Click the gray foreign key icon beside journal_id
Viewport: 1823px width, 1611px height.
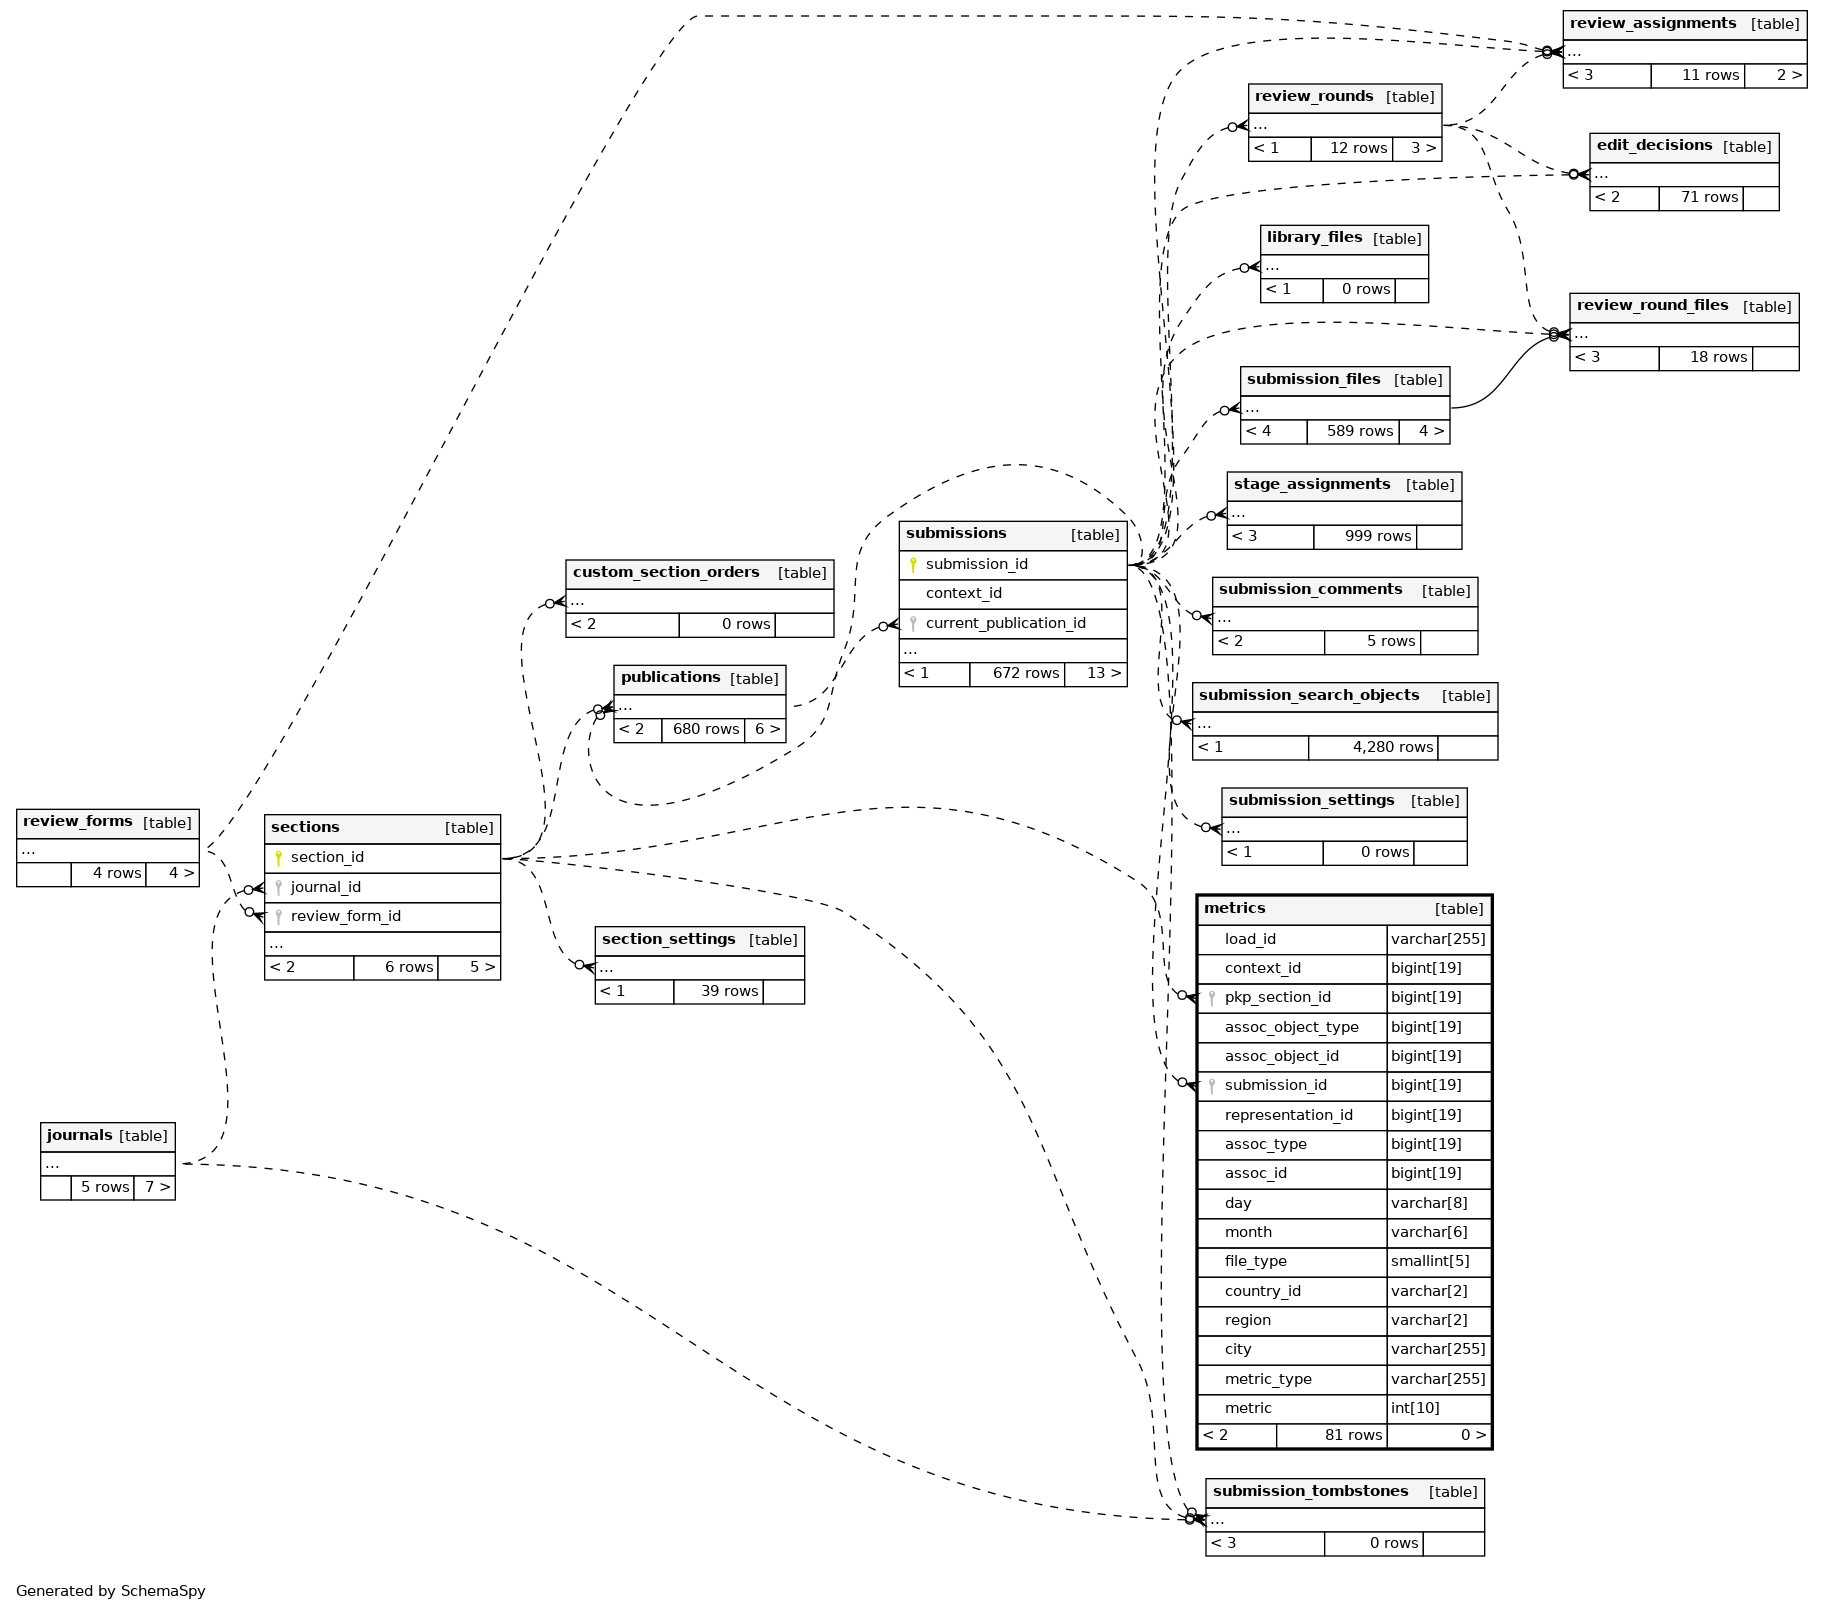pyautogui.click(x=278, y=887)
